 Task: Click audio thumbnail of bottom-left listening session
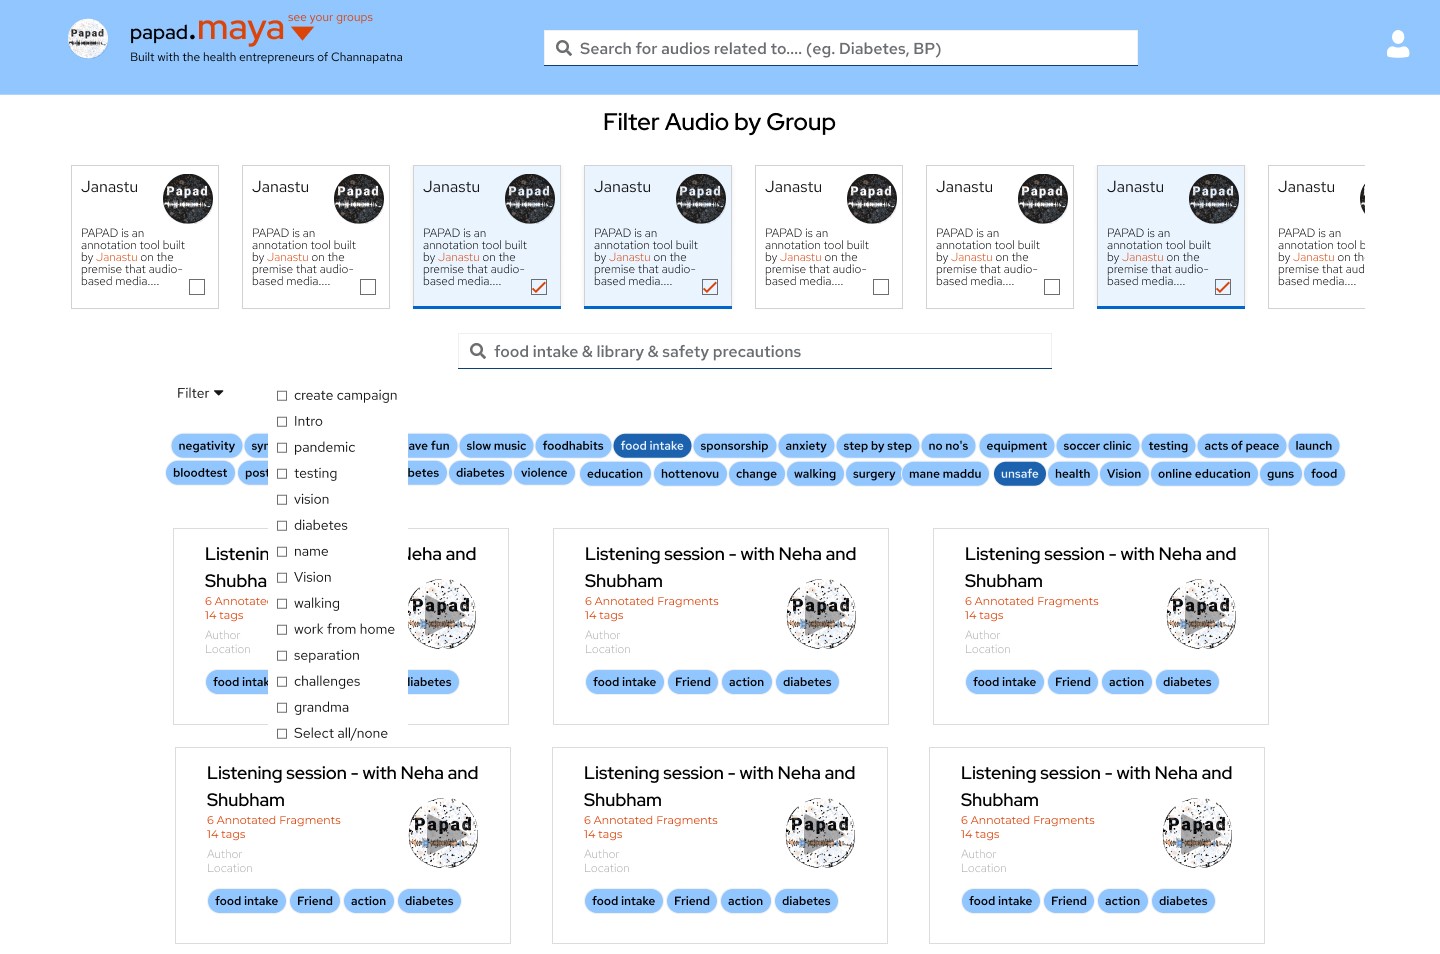pos(443,833)
